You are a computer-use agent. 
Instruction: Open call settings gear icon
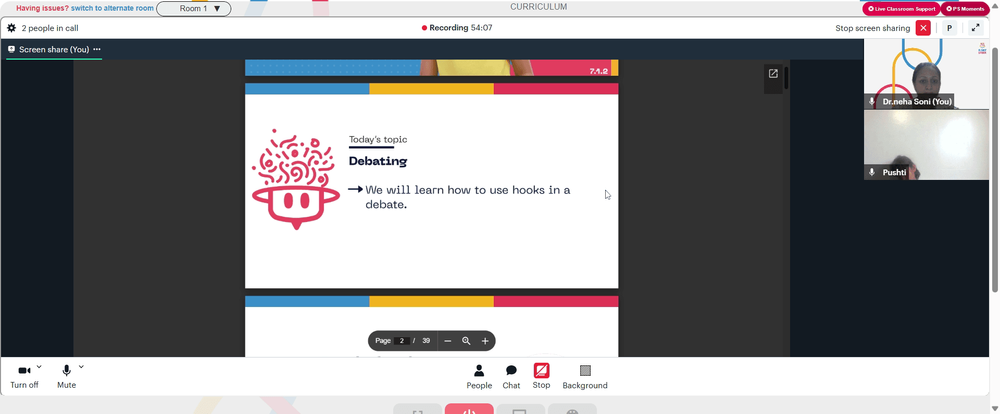coord(11,28)
